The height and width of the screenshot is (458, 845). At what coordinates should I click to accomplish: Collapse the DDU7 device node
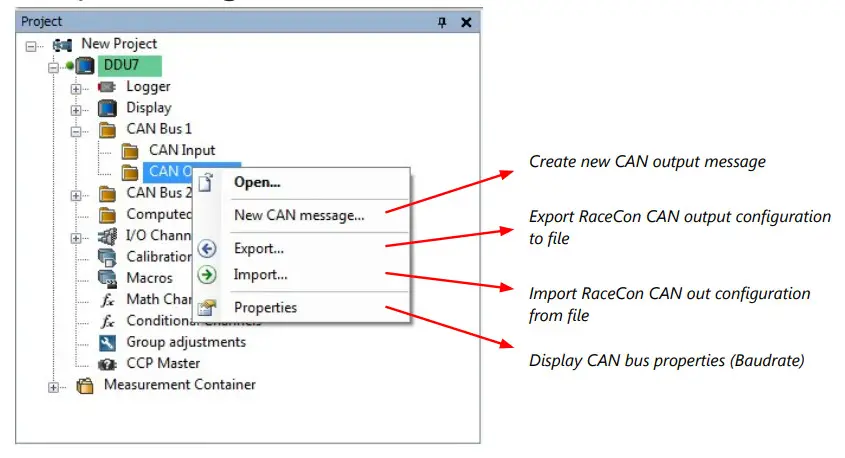click(53, 68)
